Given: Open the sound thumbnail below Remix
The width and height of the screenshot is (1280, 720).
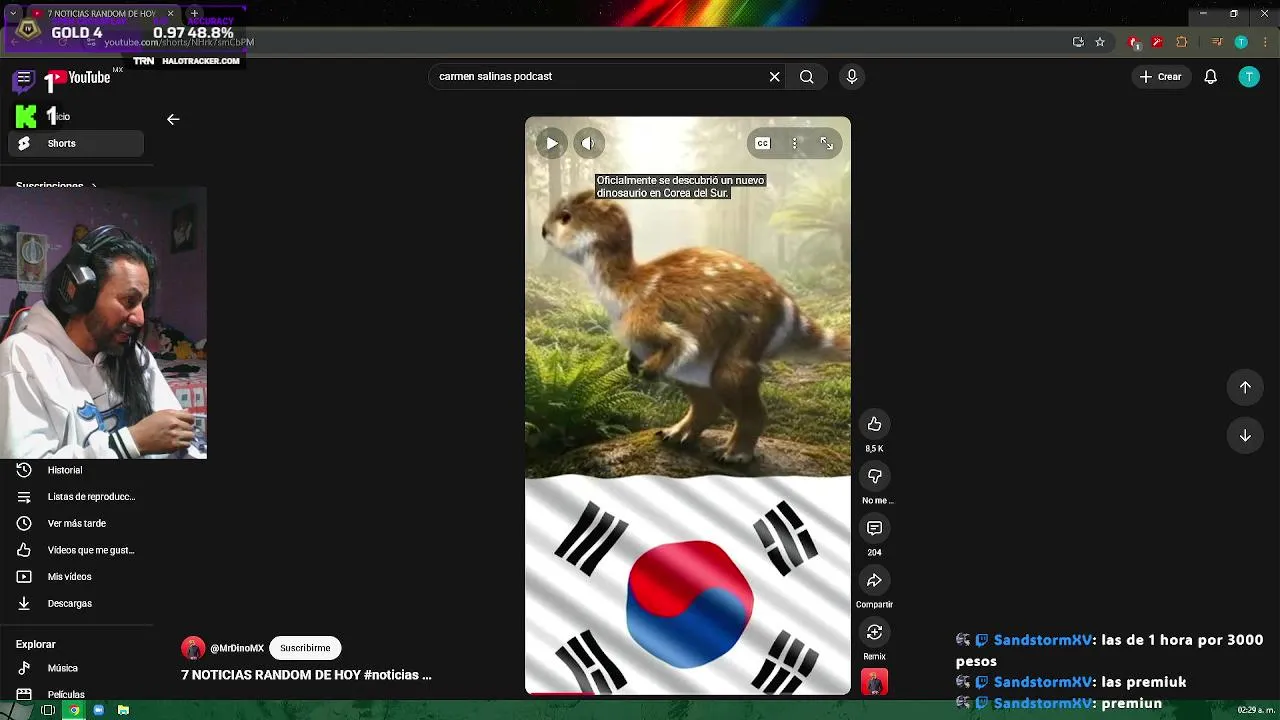Looking at the screenshot, I should [874, 682].
